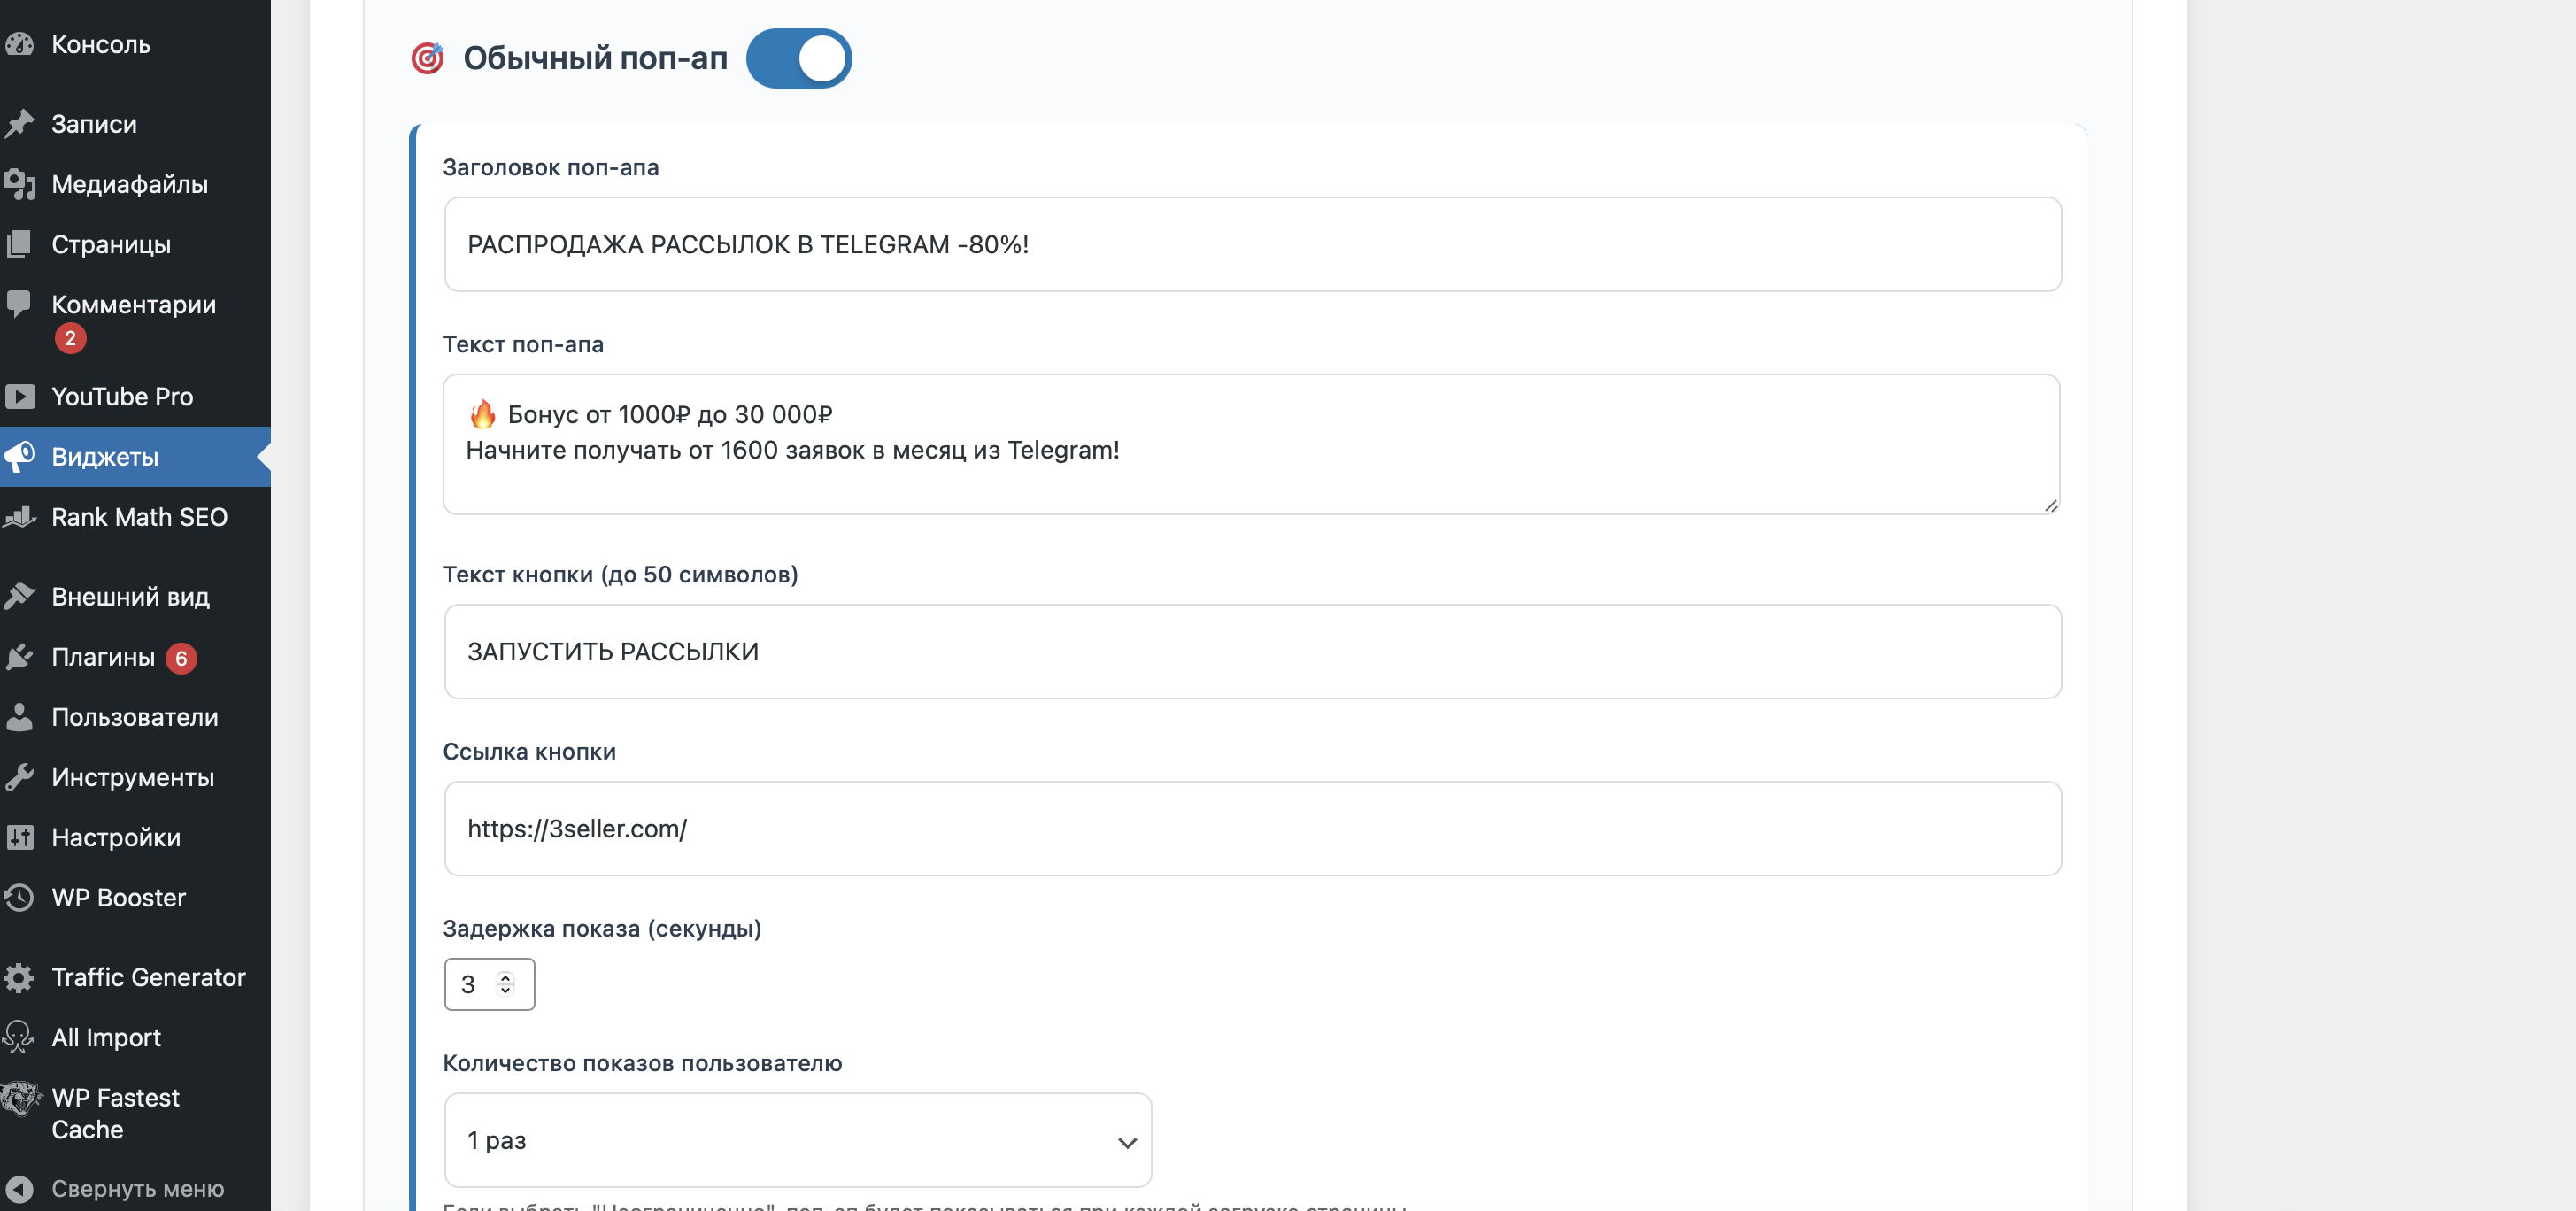Viewport: 2576px width, 1211px height.
Task: Click the Внешний вид brush icon
Action: coord(18,597)
